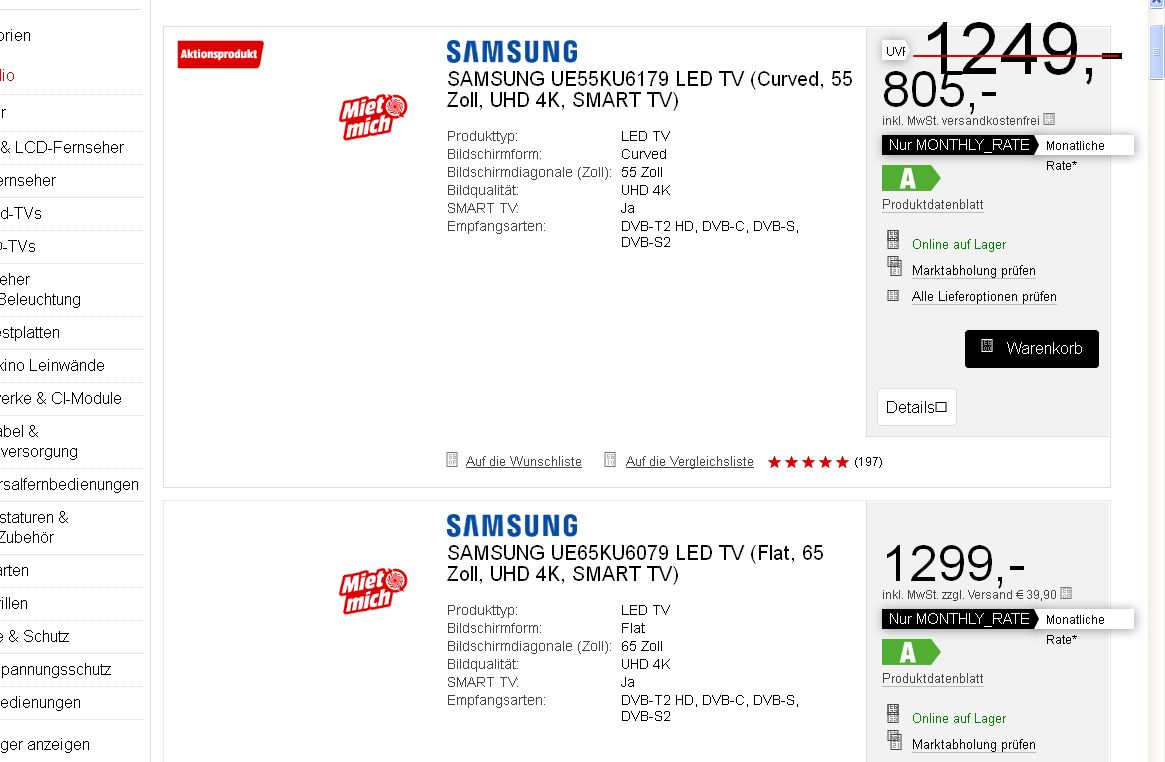Click Samsung logo of the UE55KU6179 listing
1165x762 pixels.
pyautogui.click(x=512, y=51)
